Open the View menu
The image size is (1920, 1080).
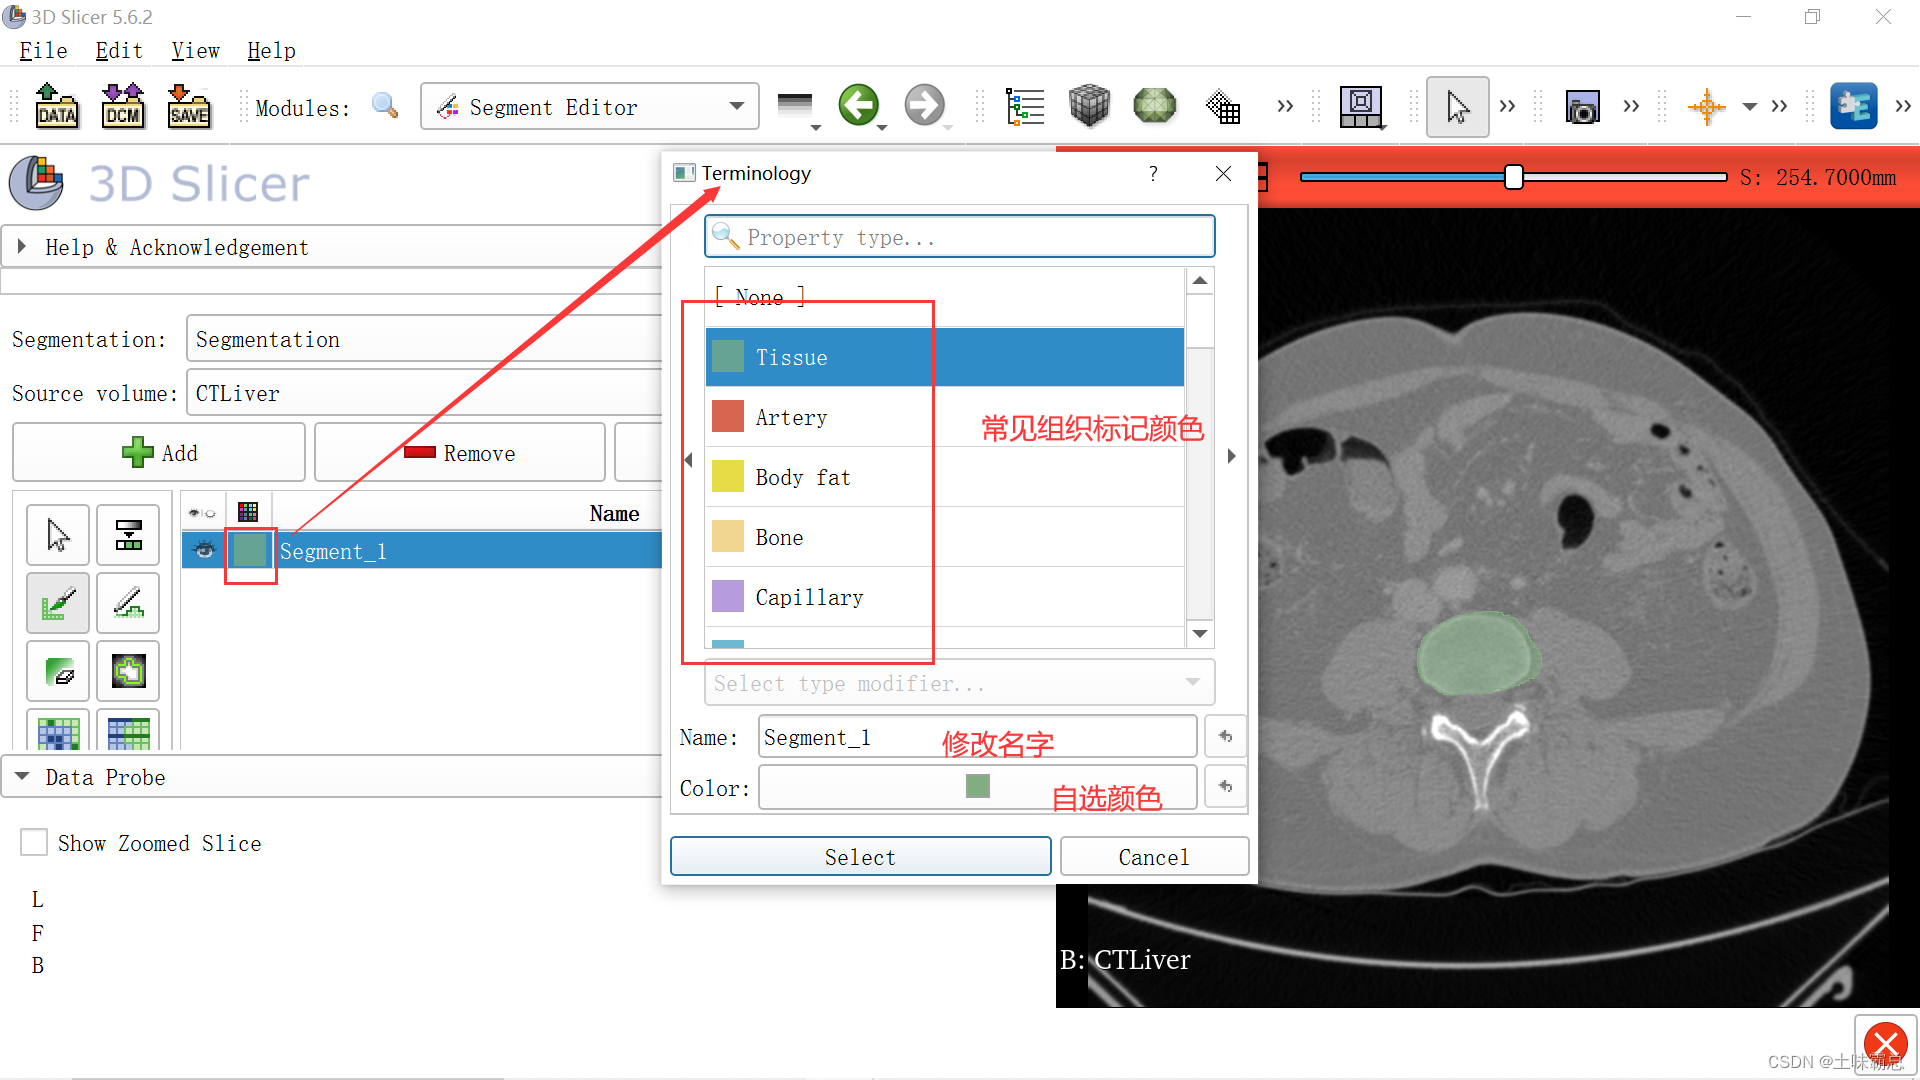pyautogui.click(x=194, y=50)
